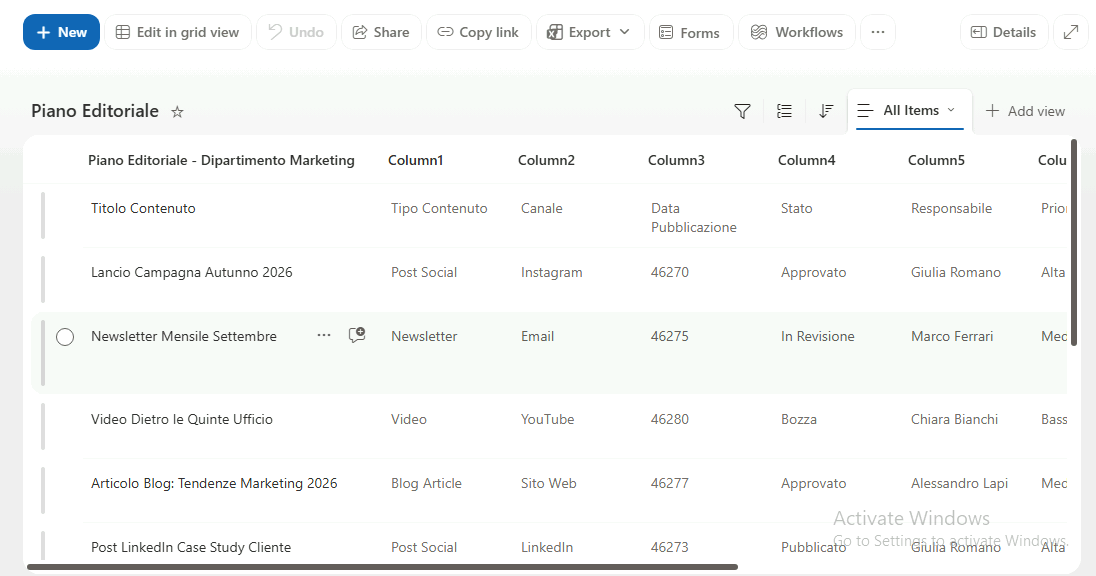Open item Lancio Campagna Autunno 2026
The width and height of the screenshot is (1096, 576).
coord(192,273)
